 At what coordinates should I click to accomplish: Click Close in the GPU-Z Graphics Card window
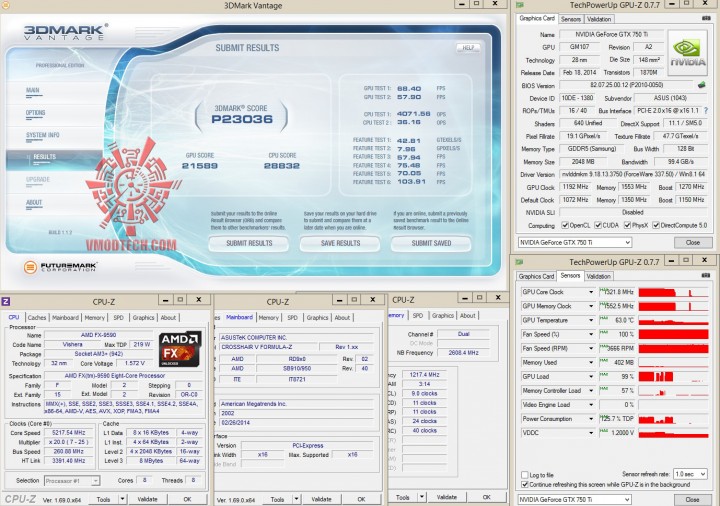point(692,242)
